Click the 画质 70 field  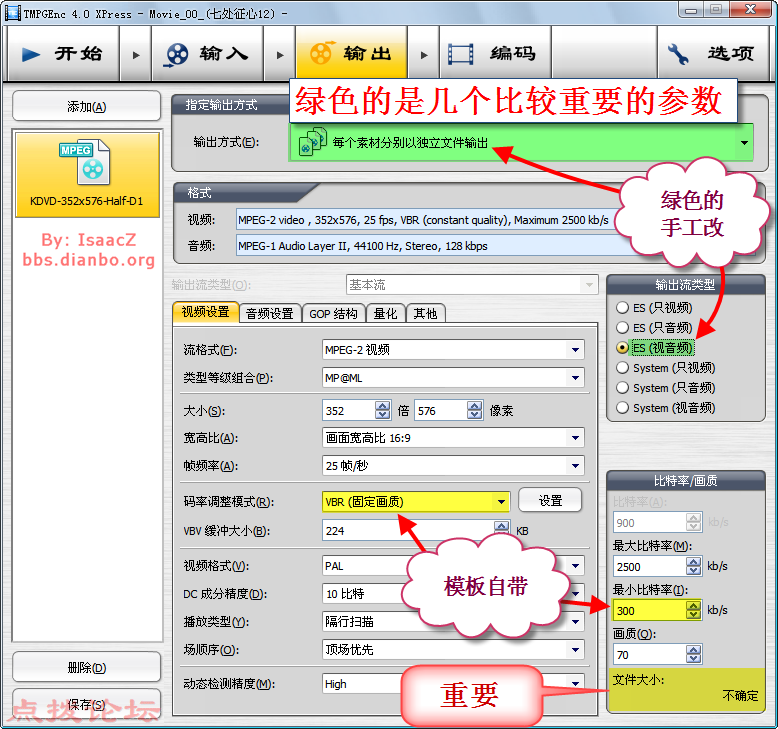[x=650, y=655]
